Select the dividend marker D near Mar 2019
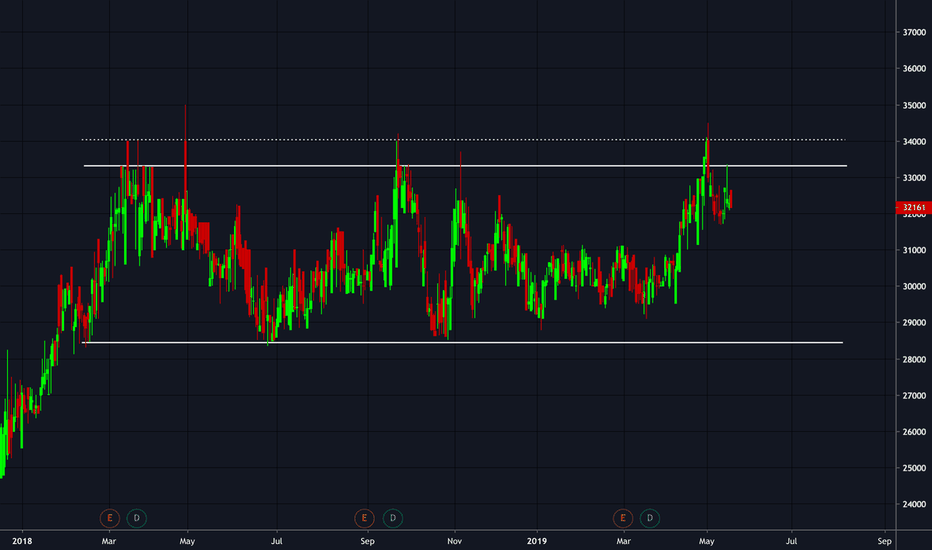932x550 pixels. [x=650, y=518]
